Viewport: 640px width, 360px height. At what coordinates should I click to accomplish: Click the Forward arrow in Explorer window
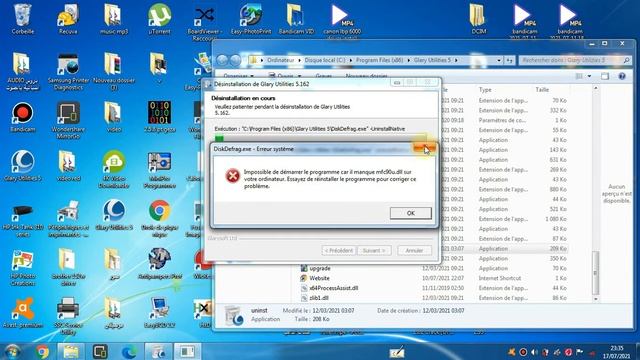236,60
